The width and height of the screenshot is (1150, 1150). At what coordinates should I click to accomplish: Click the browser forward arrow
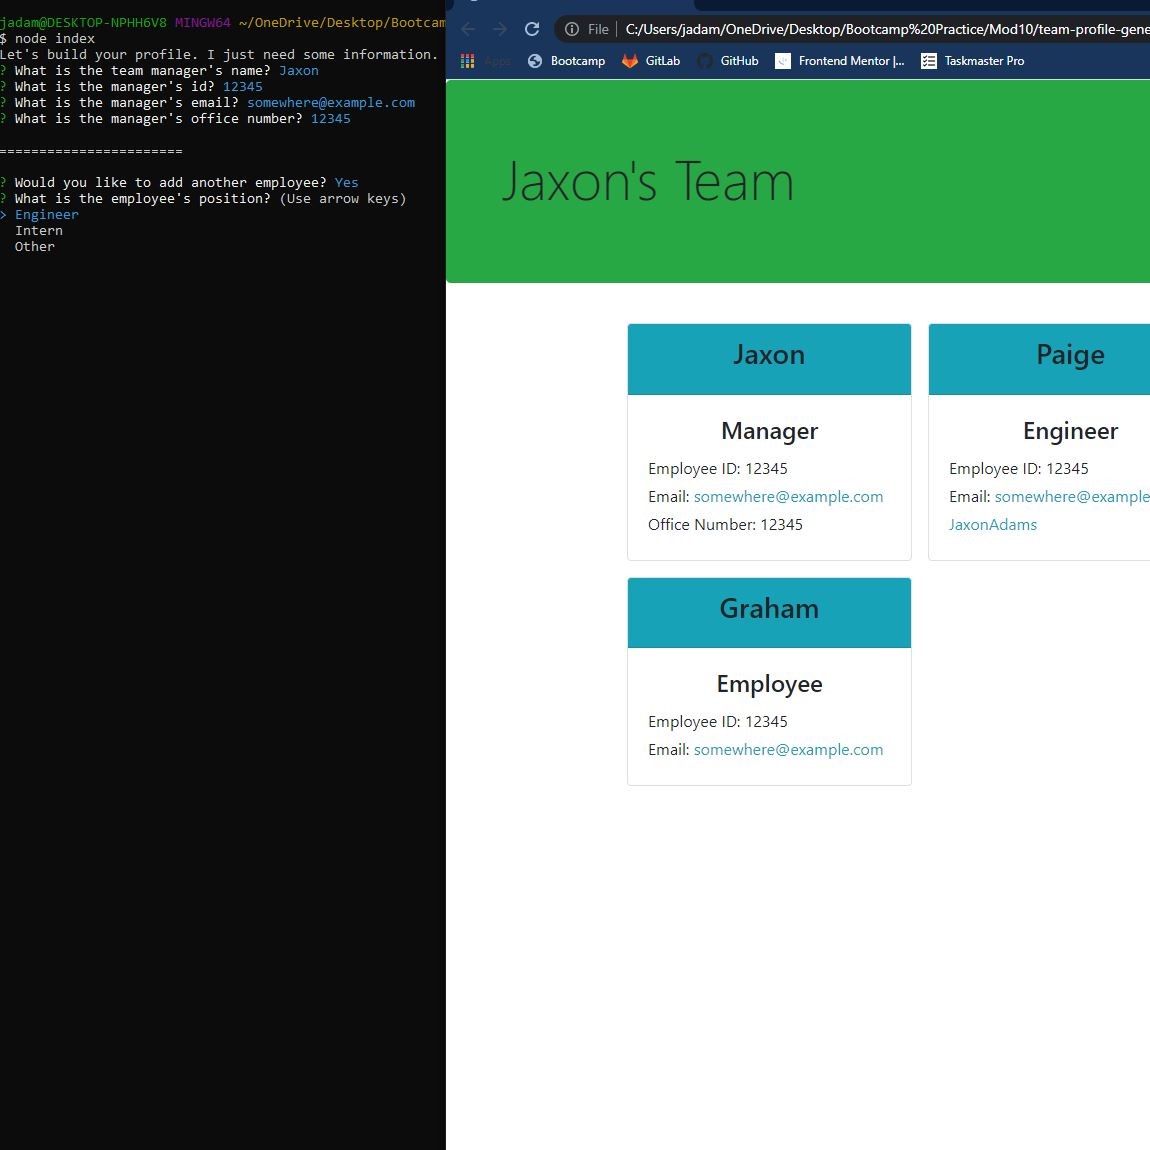click(x=499, y=29)
